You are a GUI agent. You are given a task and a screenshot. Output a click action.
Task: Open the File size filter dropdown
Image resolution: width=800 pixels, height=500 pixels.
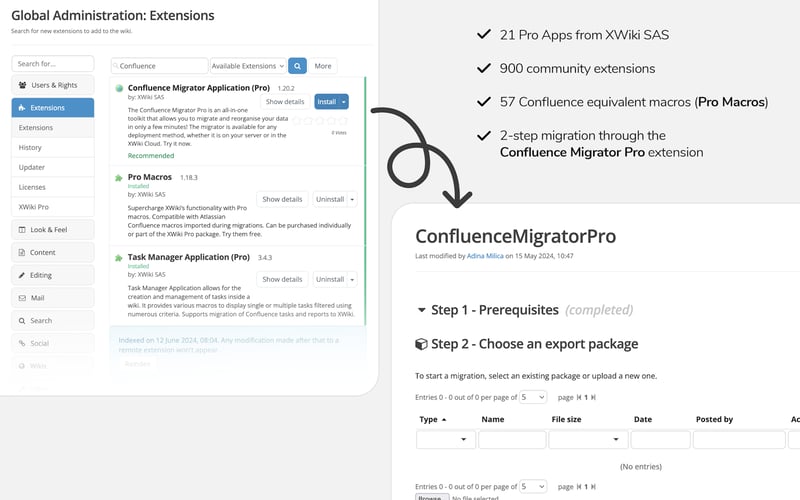click(588, 439)
